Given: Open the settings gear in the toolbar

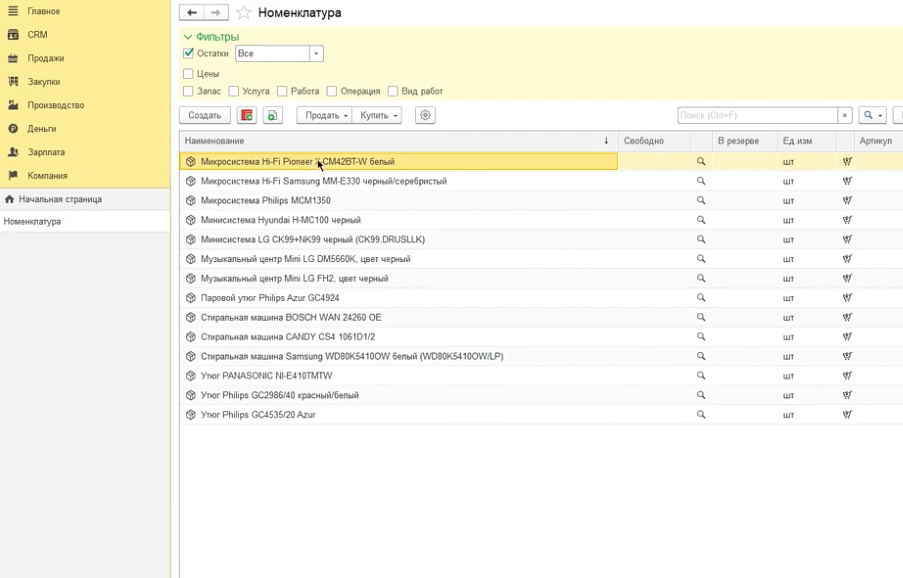Looking at the screenshot, I should pos(425,115).
